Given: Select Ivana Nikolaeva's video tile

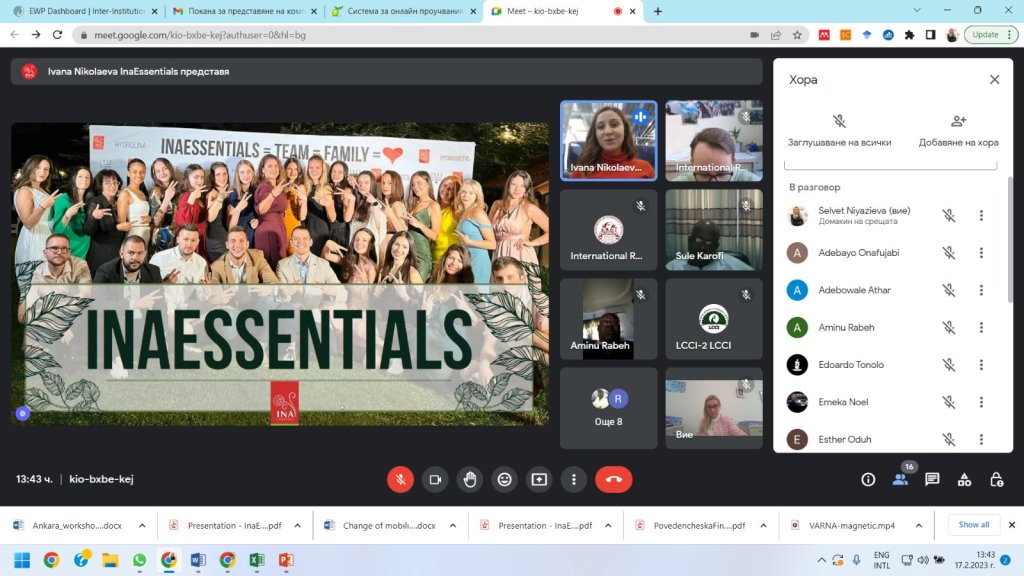Looking at the screenshot, I should (x=608, y=140).
